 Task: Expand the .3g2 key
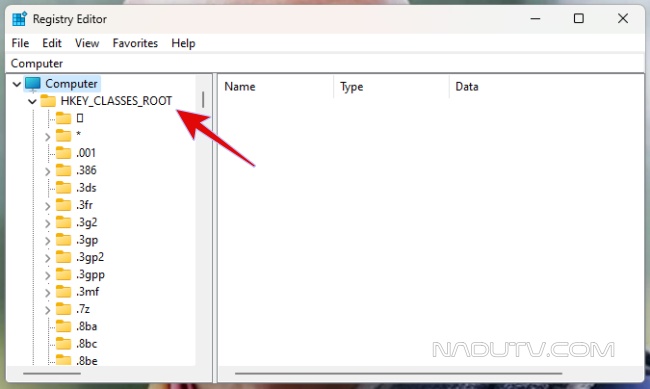48,224
